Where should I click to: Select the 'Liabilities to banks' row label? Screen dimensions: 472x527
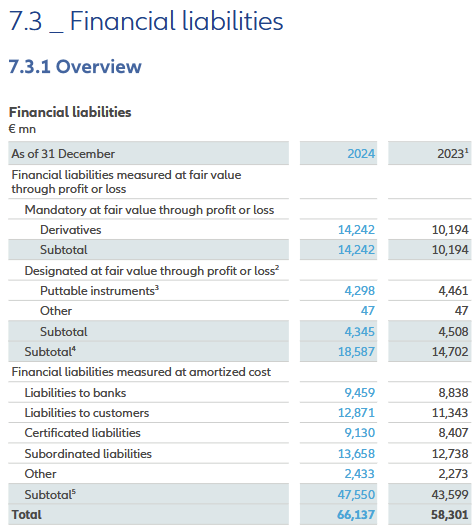pyautogui.click(x=75, y=393)
